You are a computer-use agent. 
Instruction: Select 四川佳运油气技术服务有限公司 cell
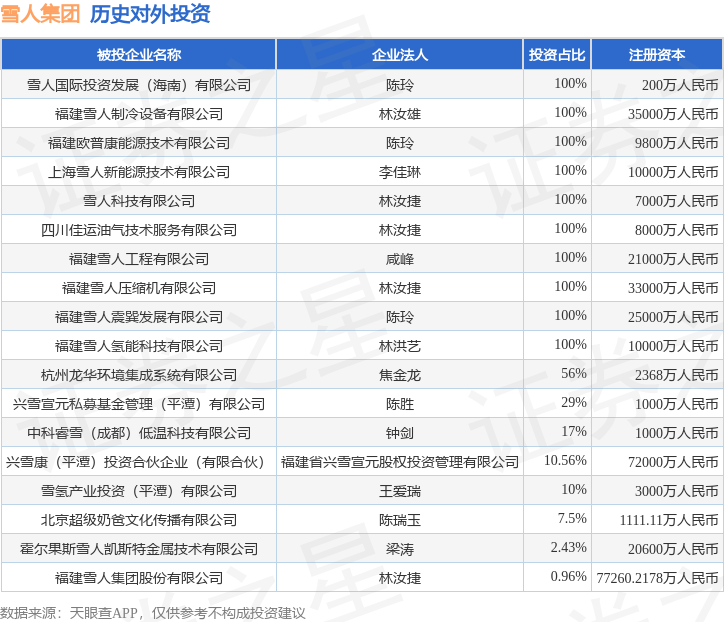coord(139,230)
